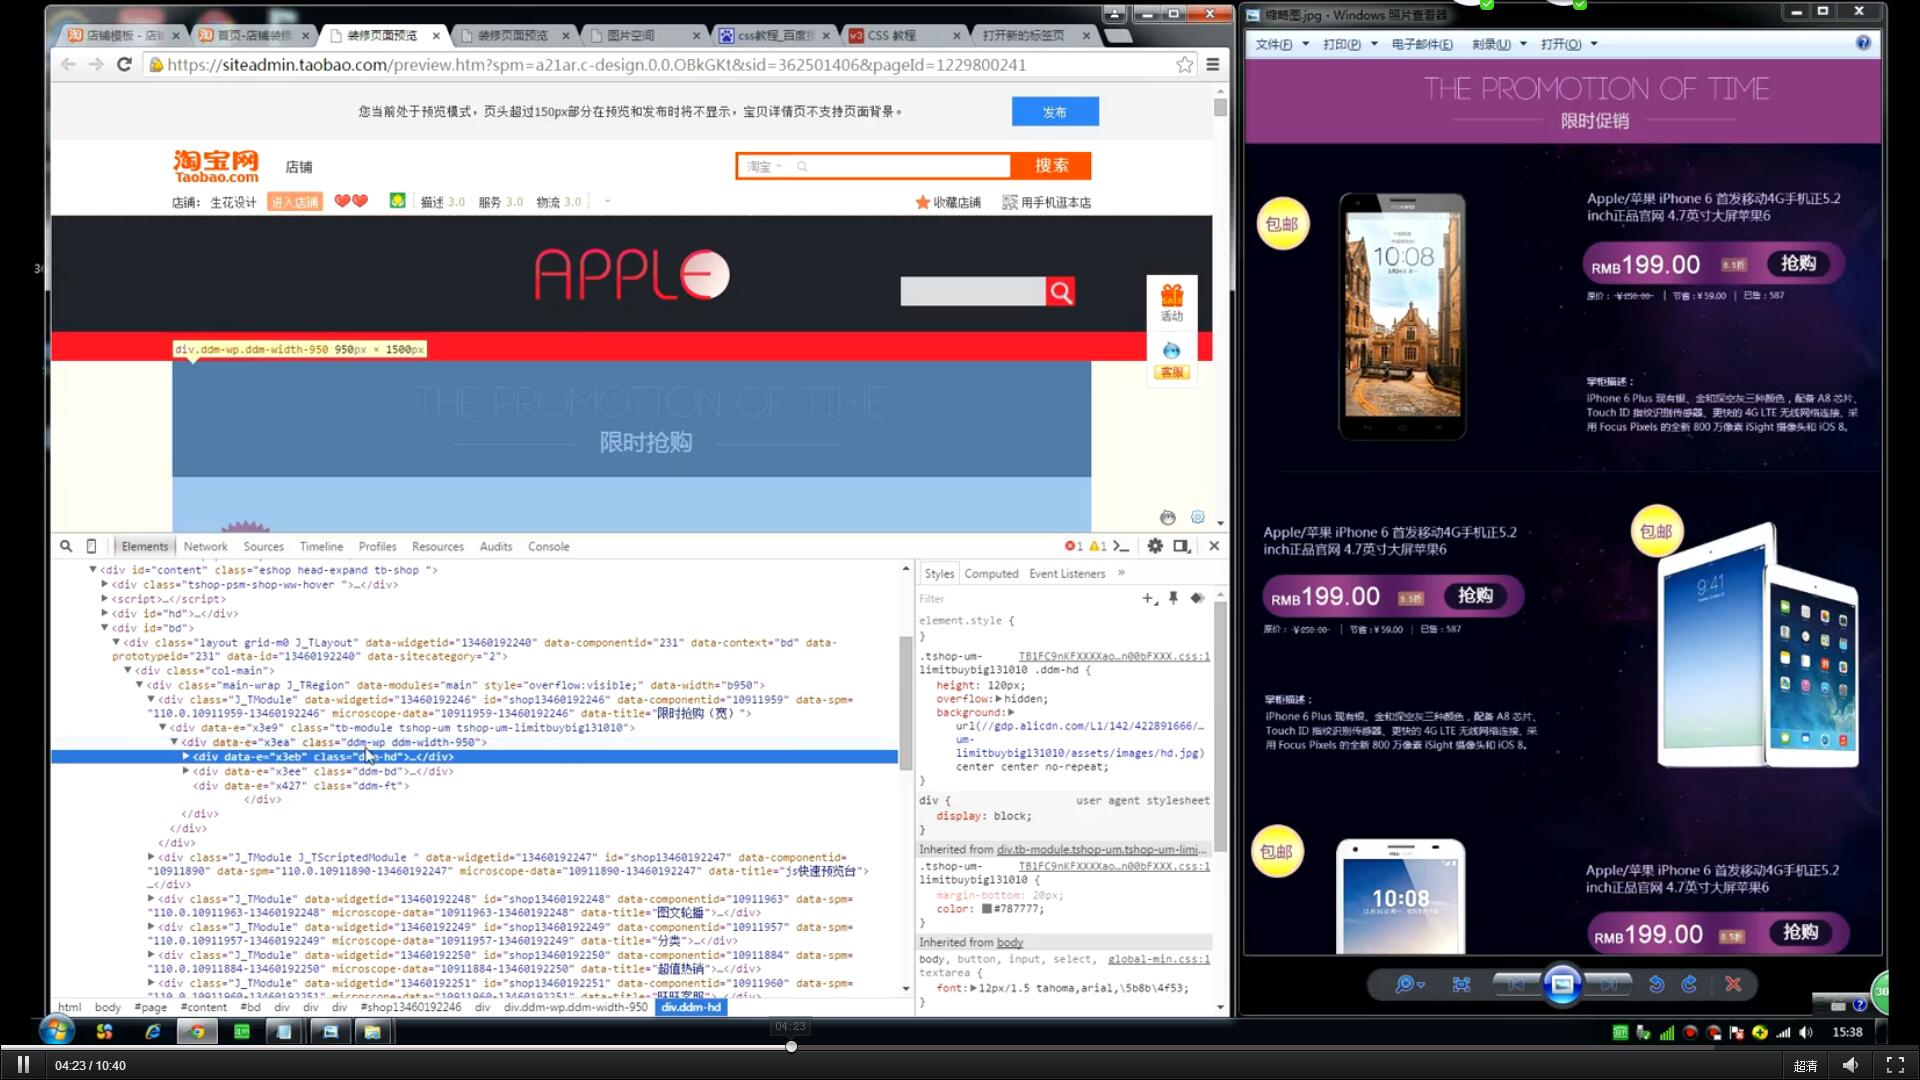
Task: Toggle element state pin icon
Action: pyautogui.click(x=1173, y=598)
